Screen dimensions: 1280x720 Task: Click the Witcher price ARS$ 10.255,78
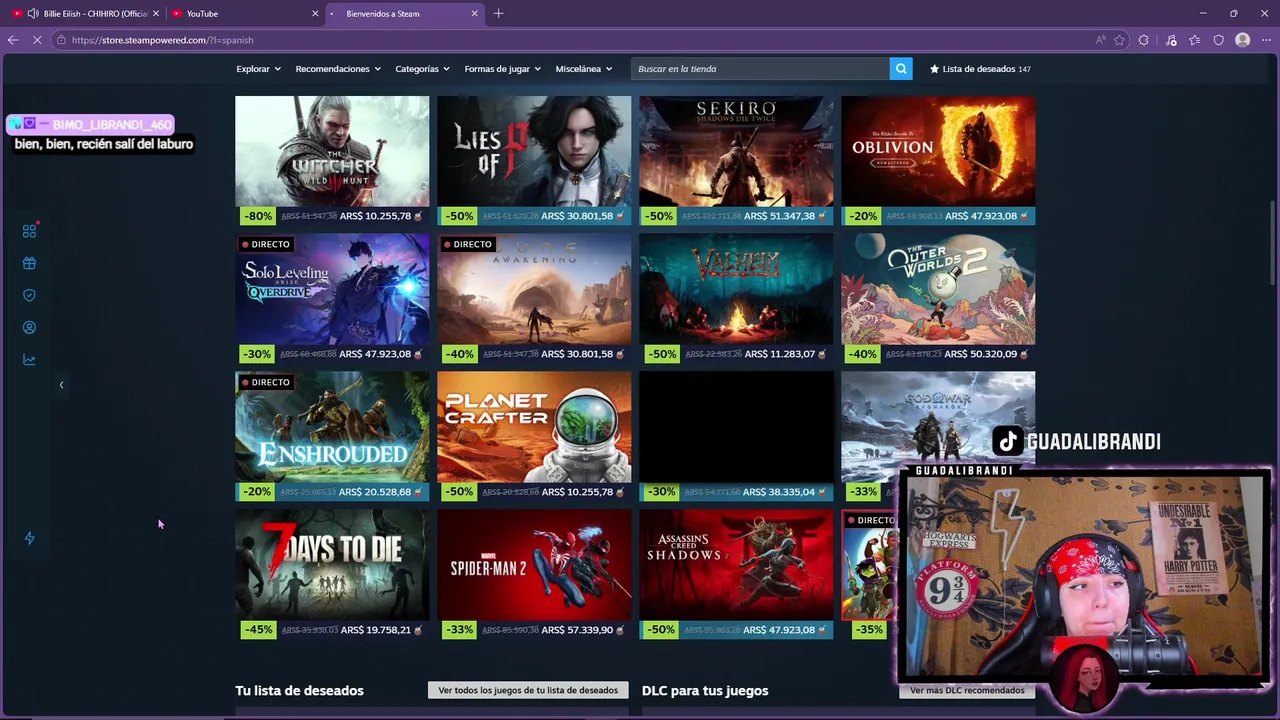(375, 216)
